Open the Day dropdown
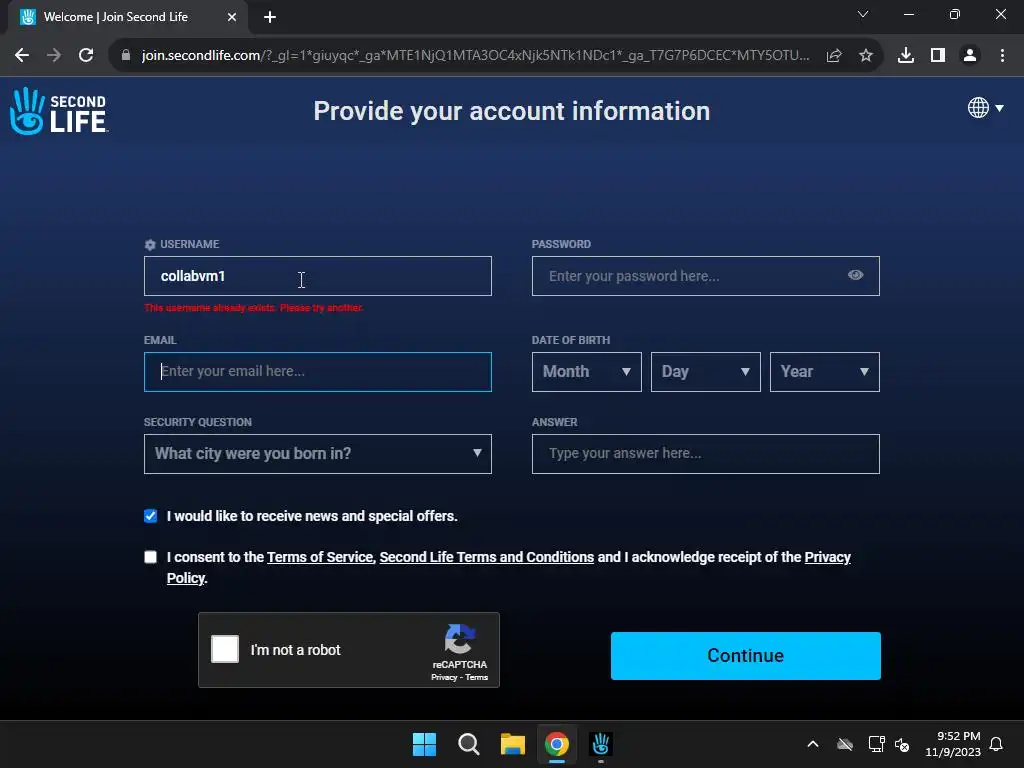This screenshot has height=768, width=1024. pyautogui.click(x=705, y=372)
